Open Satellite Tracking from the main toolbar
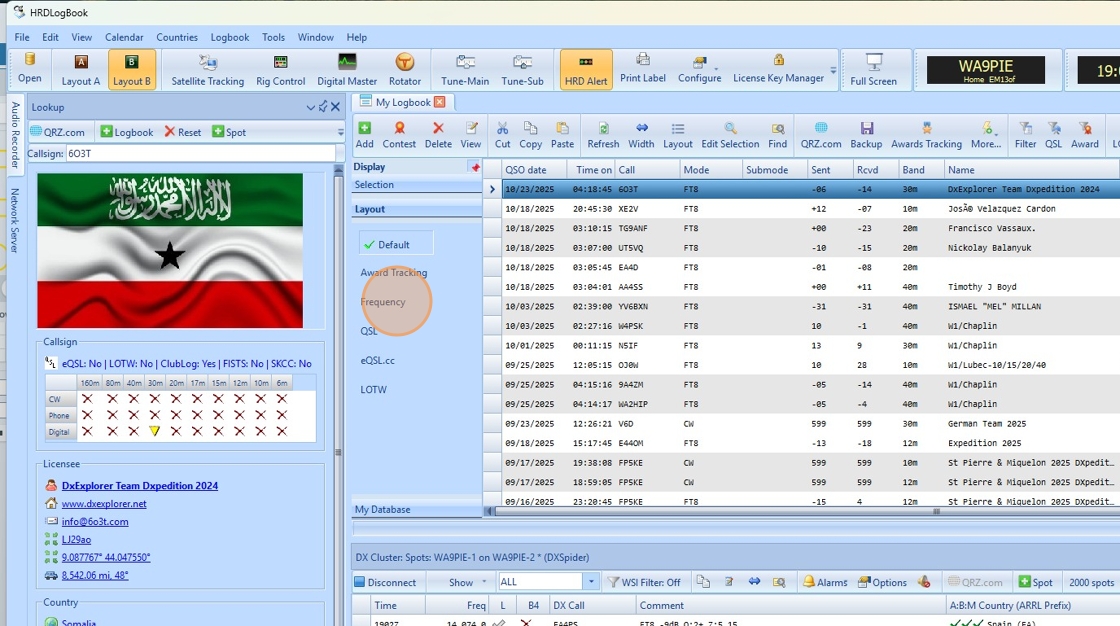The width and height of the screenshot is (1120, 626). [207, 70]
